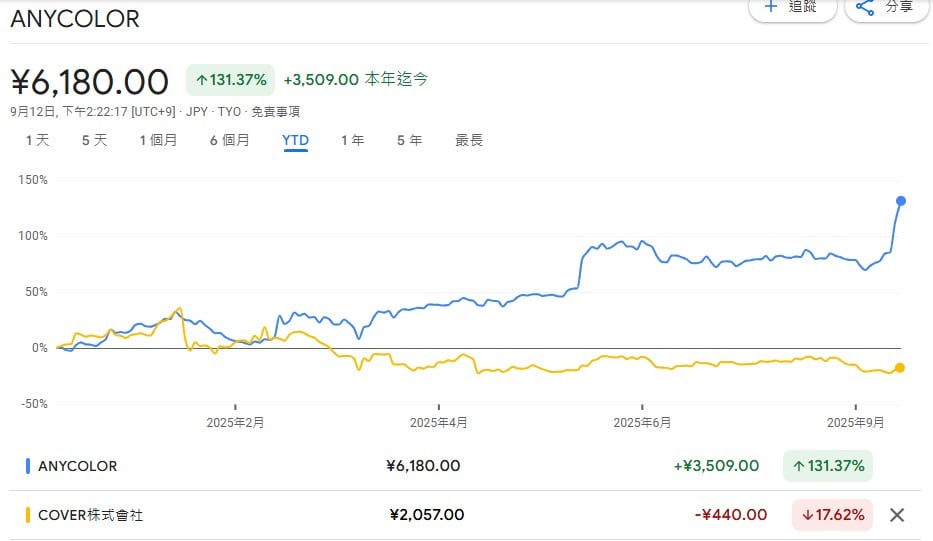Open the 1年 range tab
The width and height of the screenshot is (933, 541).
[x=352, y=140]
